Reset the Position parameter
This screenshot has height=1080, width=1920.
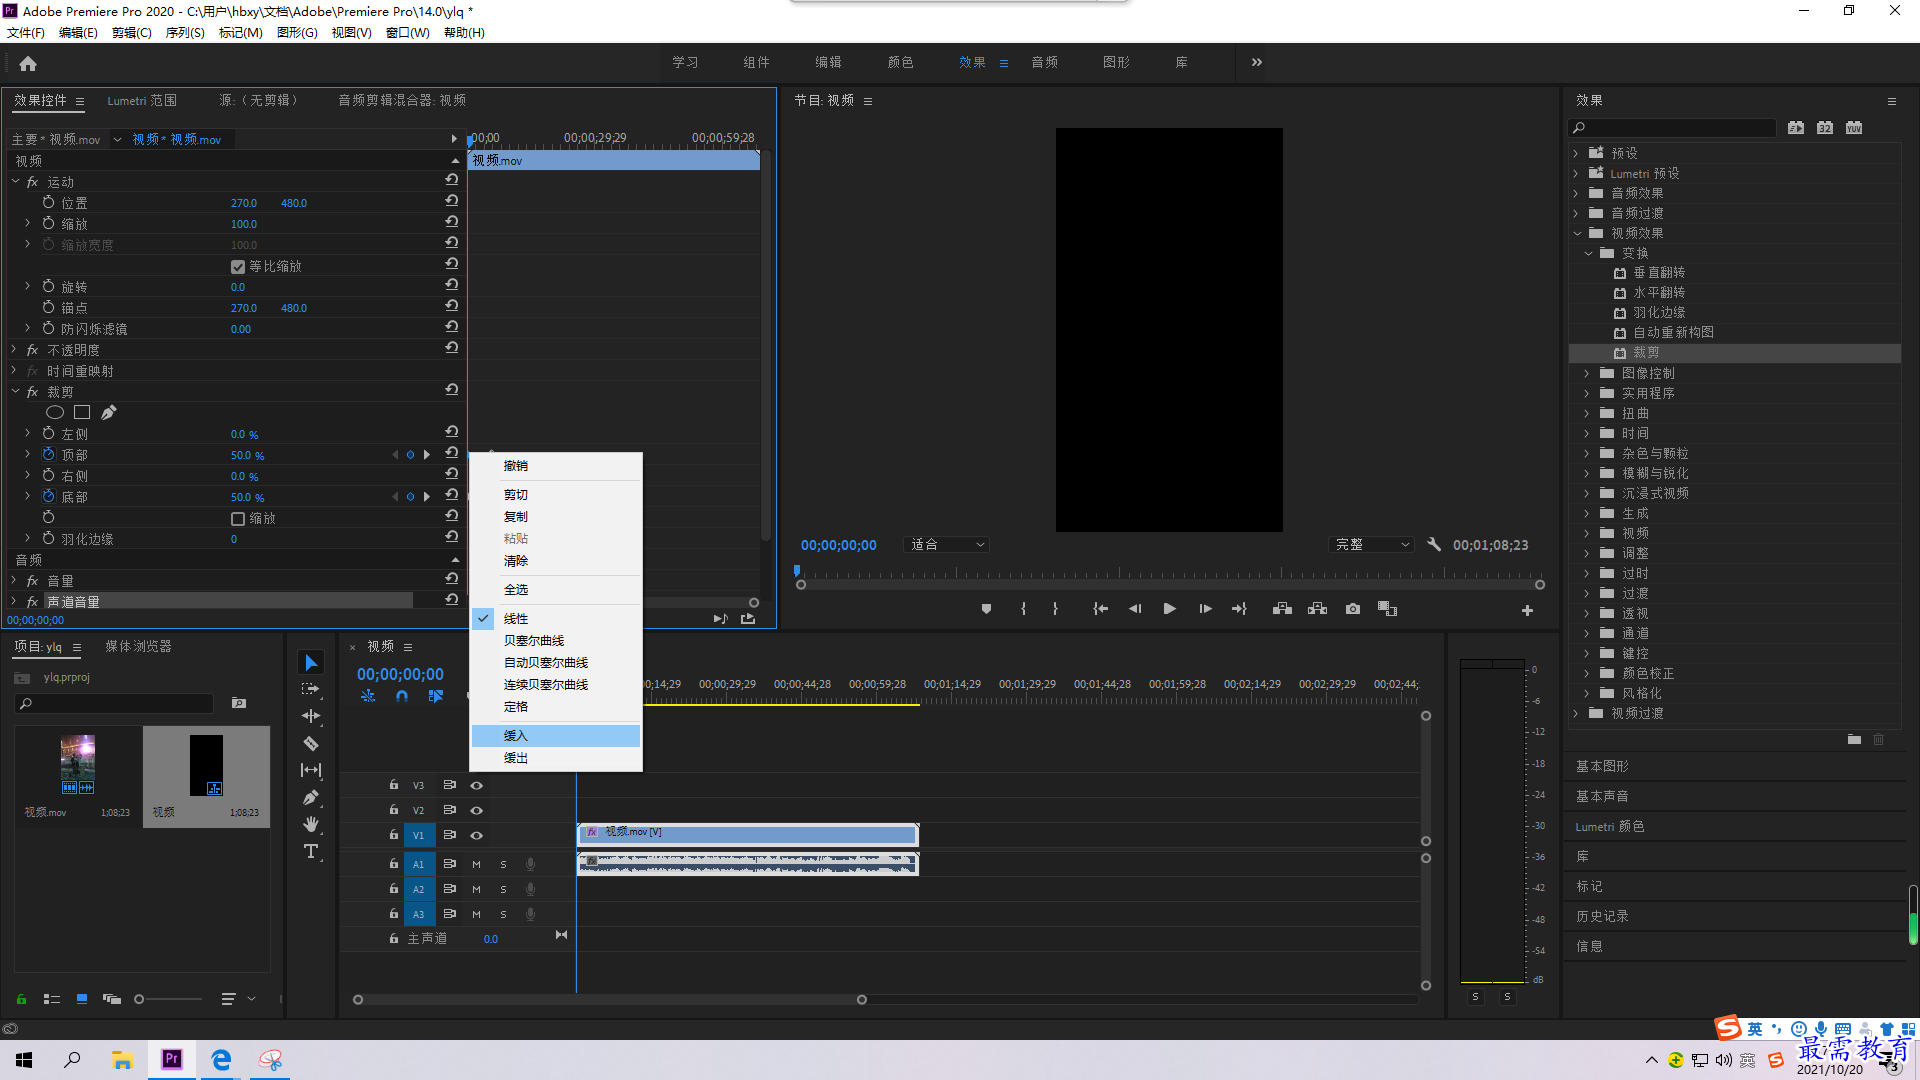[452, 201]
